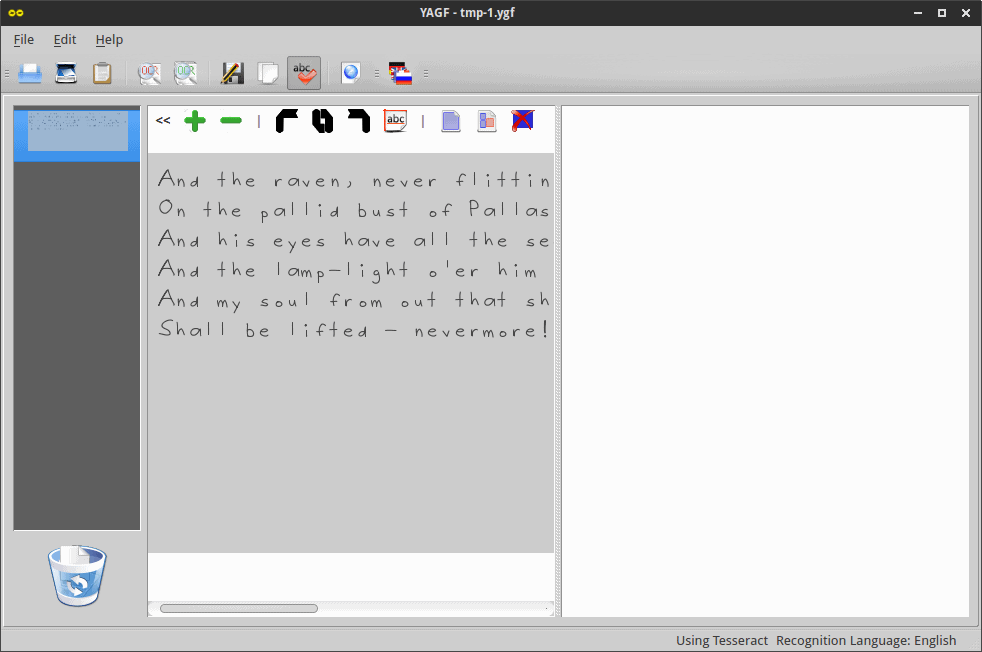Image resolution: width=982 pixels, height=652 pixels.
Task: Zoom out with the green minus icon
Action: [x=231, y=120]
